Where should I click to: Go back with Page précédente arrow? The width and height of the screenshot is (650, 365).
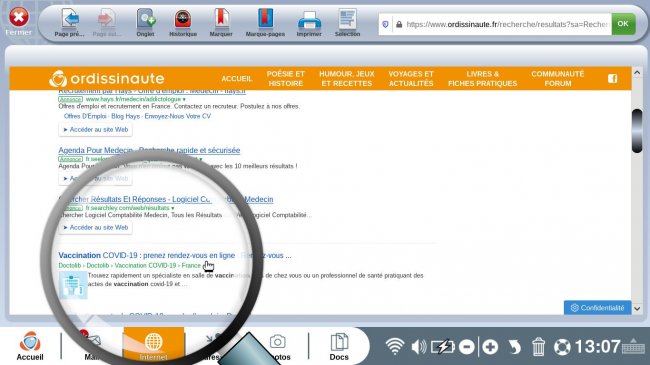click(70, 23)
